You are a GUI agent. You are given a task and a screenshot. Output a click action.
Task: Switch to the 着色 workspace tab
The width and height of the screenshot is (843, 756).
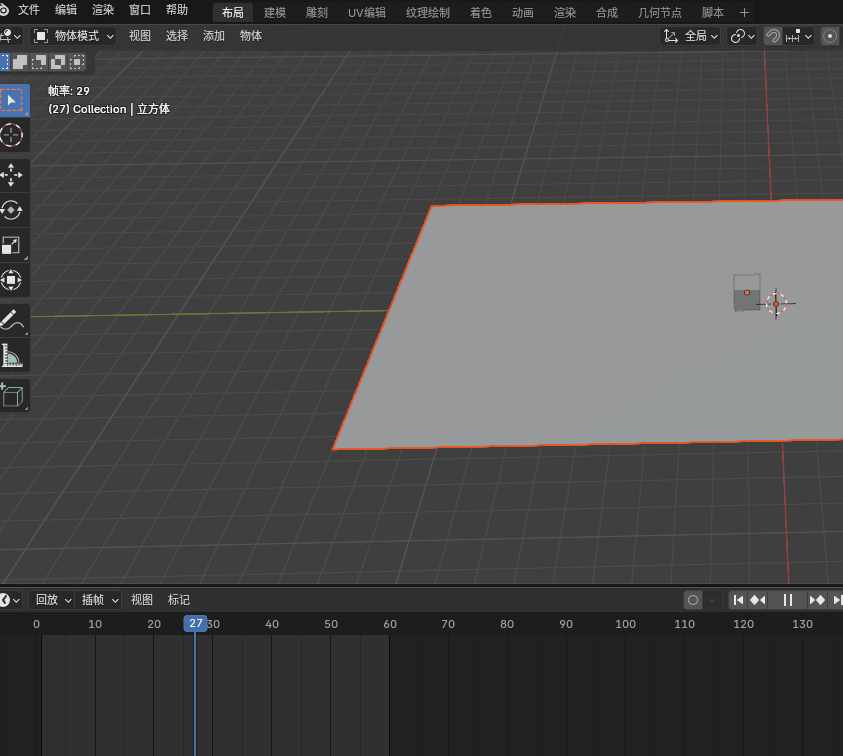(x=481, y=12)
